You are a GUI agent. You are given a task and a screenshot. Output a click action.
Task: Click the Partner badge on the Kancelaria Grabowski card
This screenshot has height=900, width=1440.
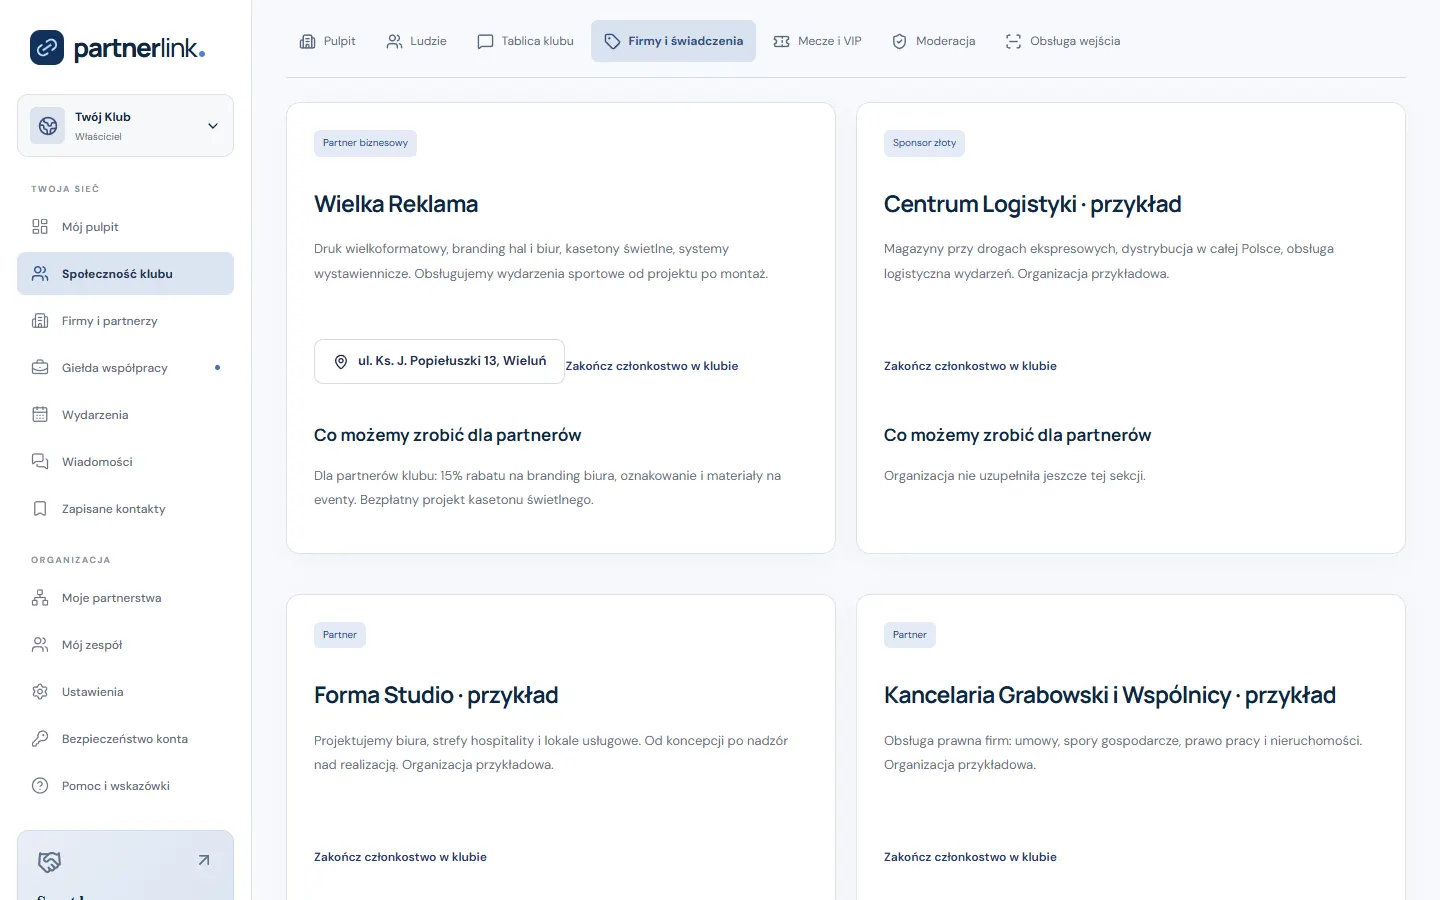[x=910, y=635]
